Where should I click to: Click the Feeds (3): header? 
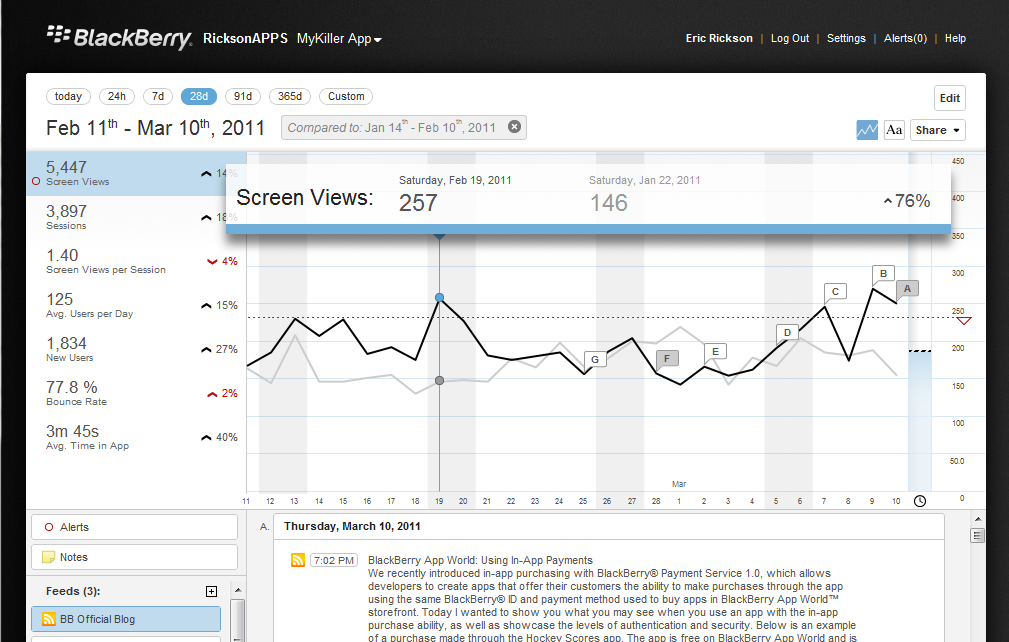(73, 591)
